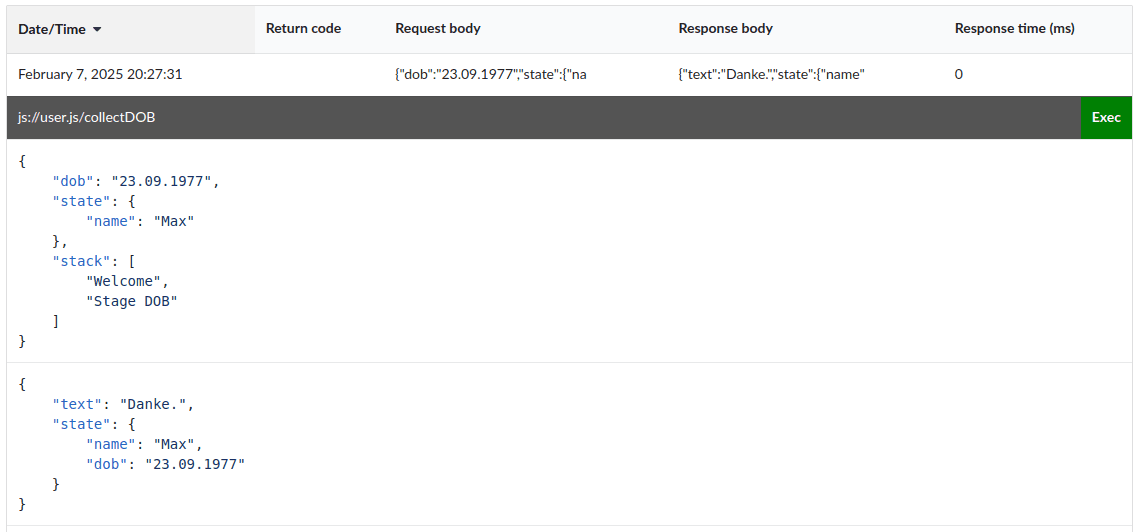Screen dimensions: 1140x532
Task: Click the js://user.js/collectDOB URL bar
Action: click(86, 117)
